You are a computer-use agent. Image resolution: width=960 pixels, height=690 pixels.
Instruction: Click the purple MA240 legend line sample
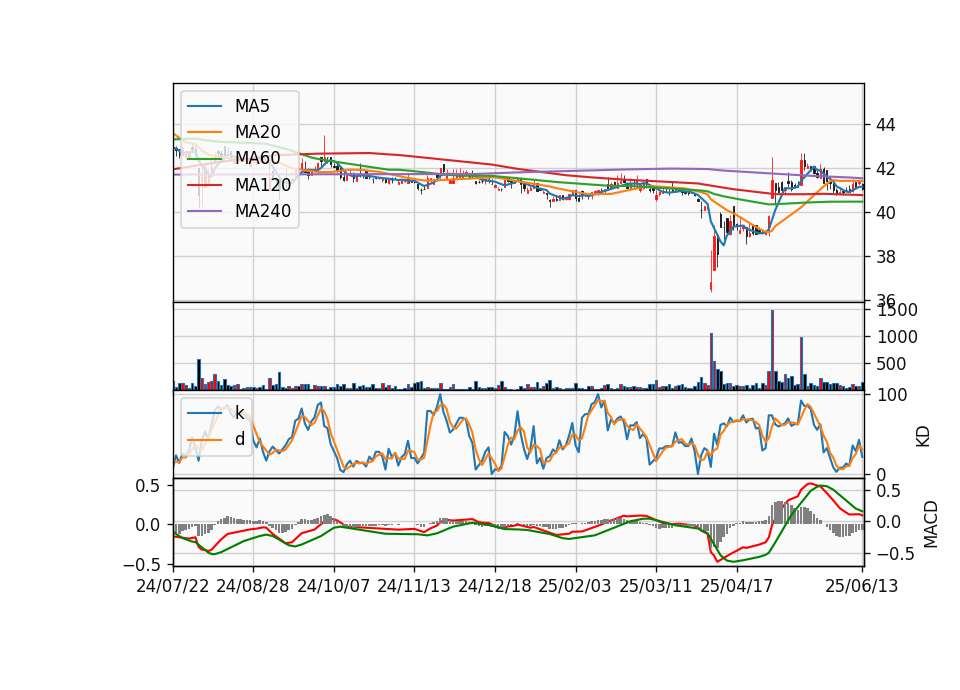[x=204, y=211]
